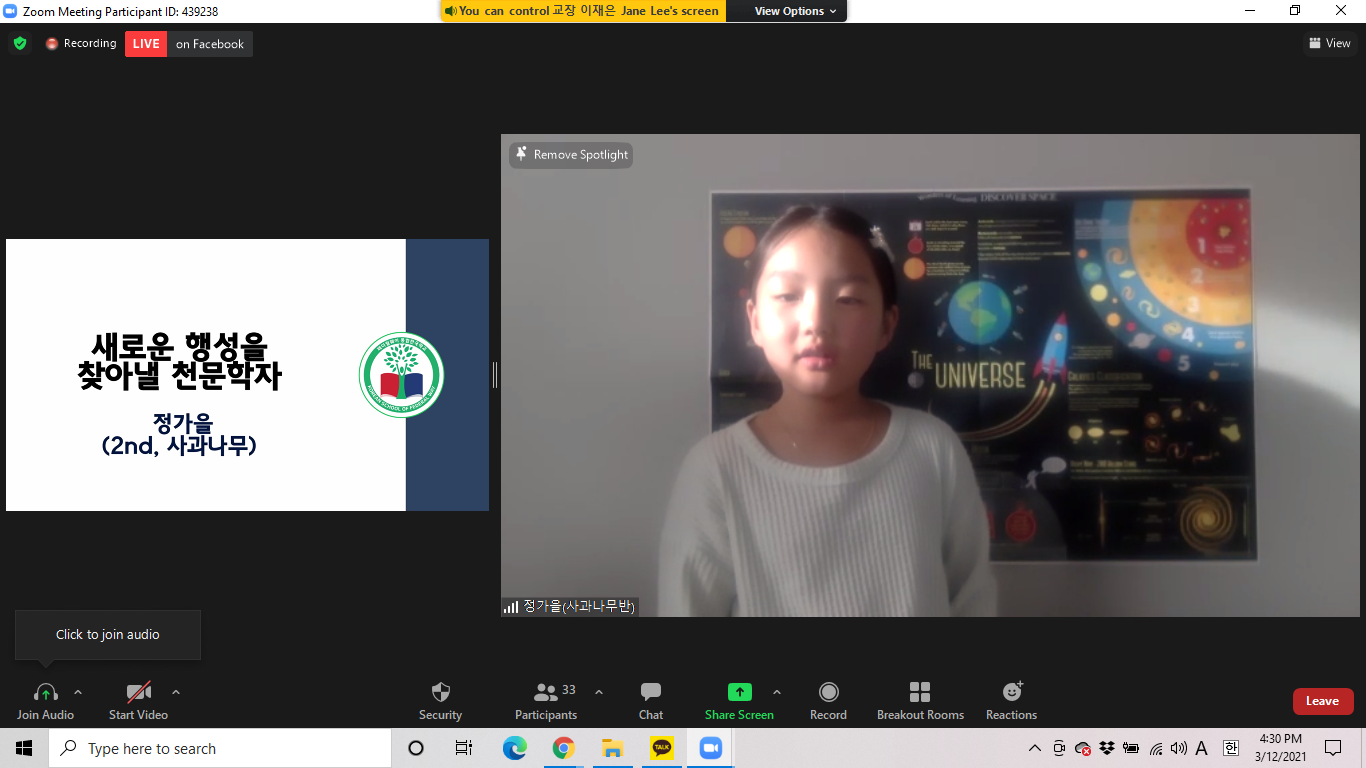
Task: Expand video options arrow beside Start Video
Action: point(176,692)
